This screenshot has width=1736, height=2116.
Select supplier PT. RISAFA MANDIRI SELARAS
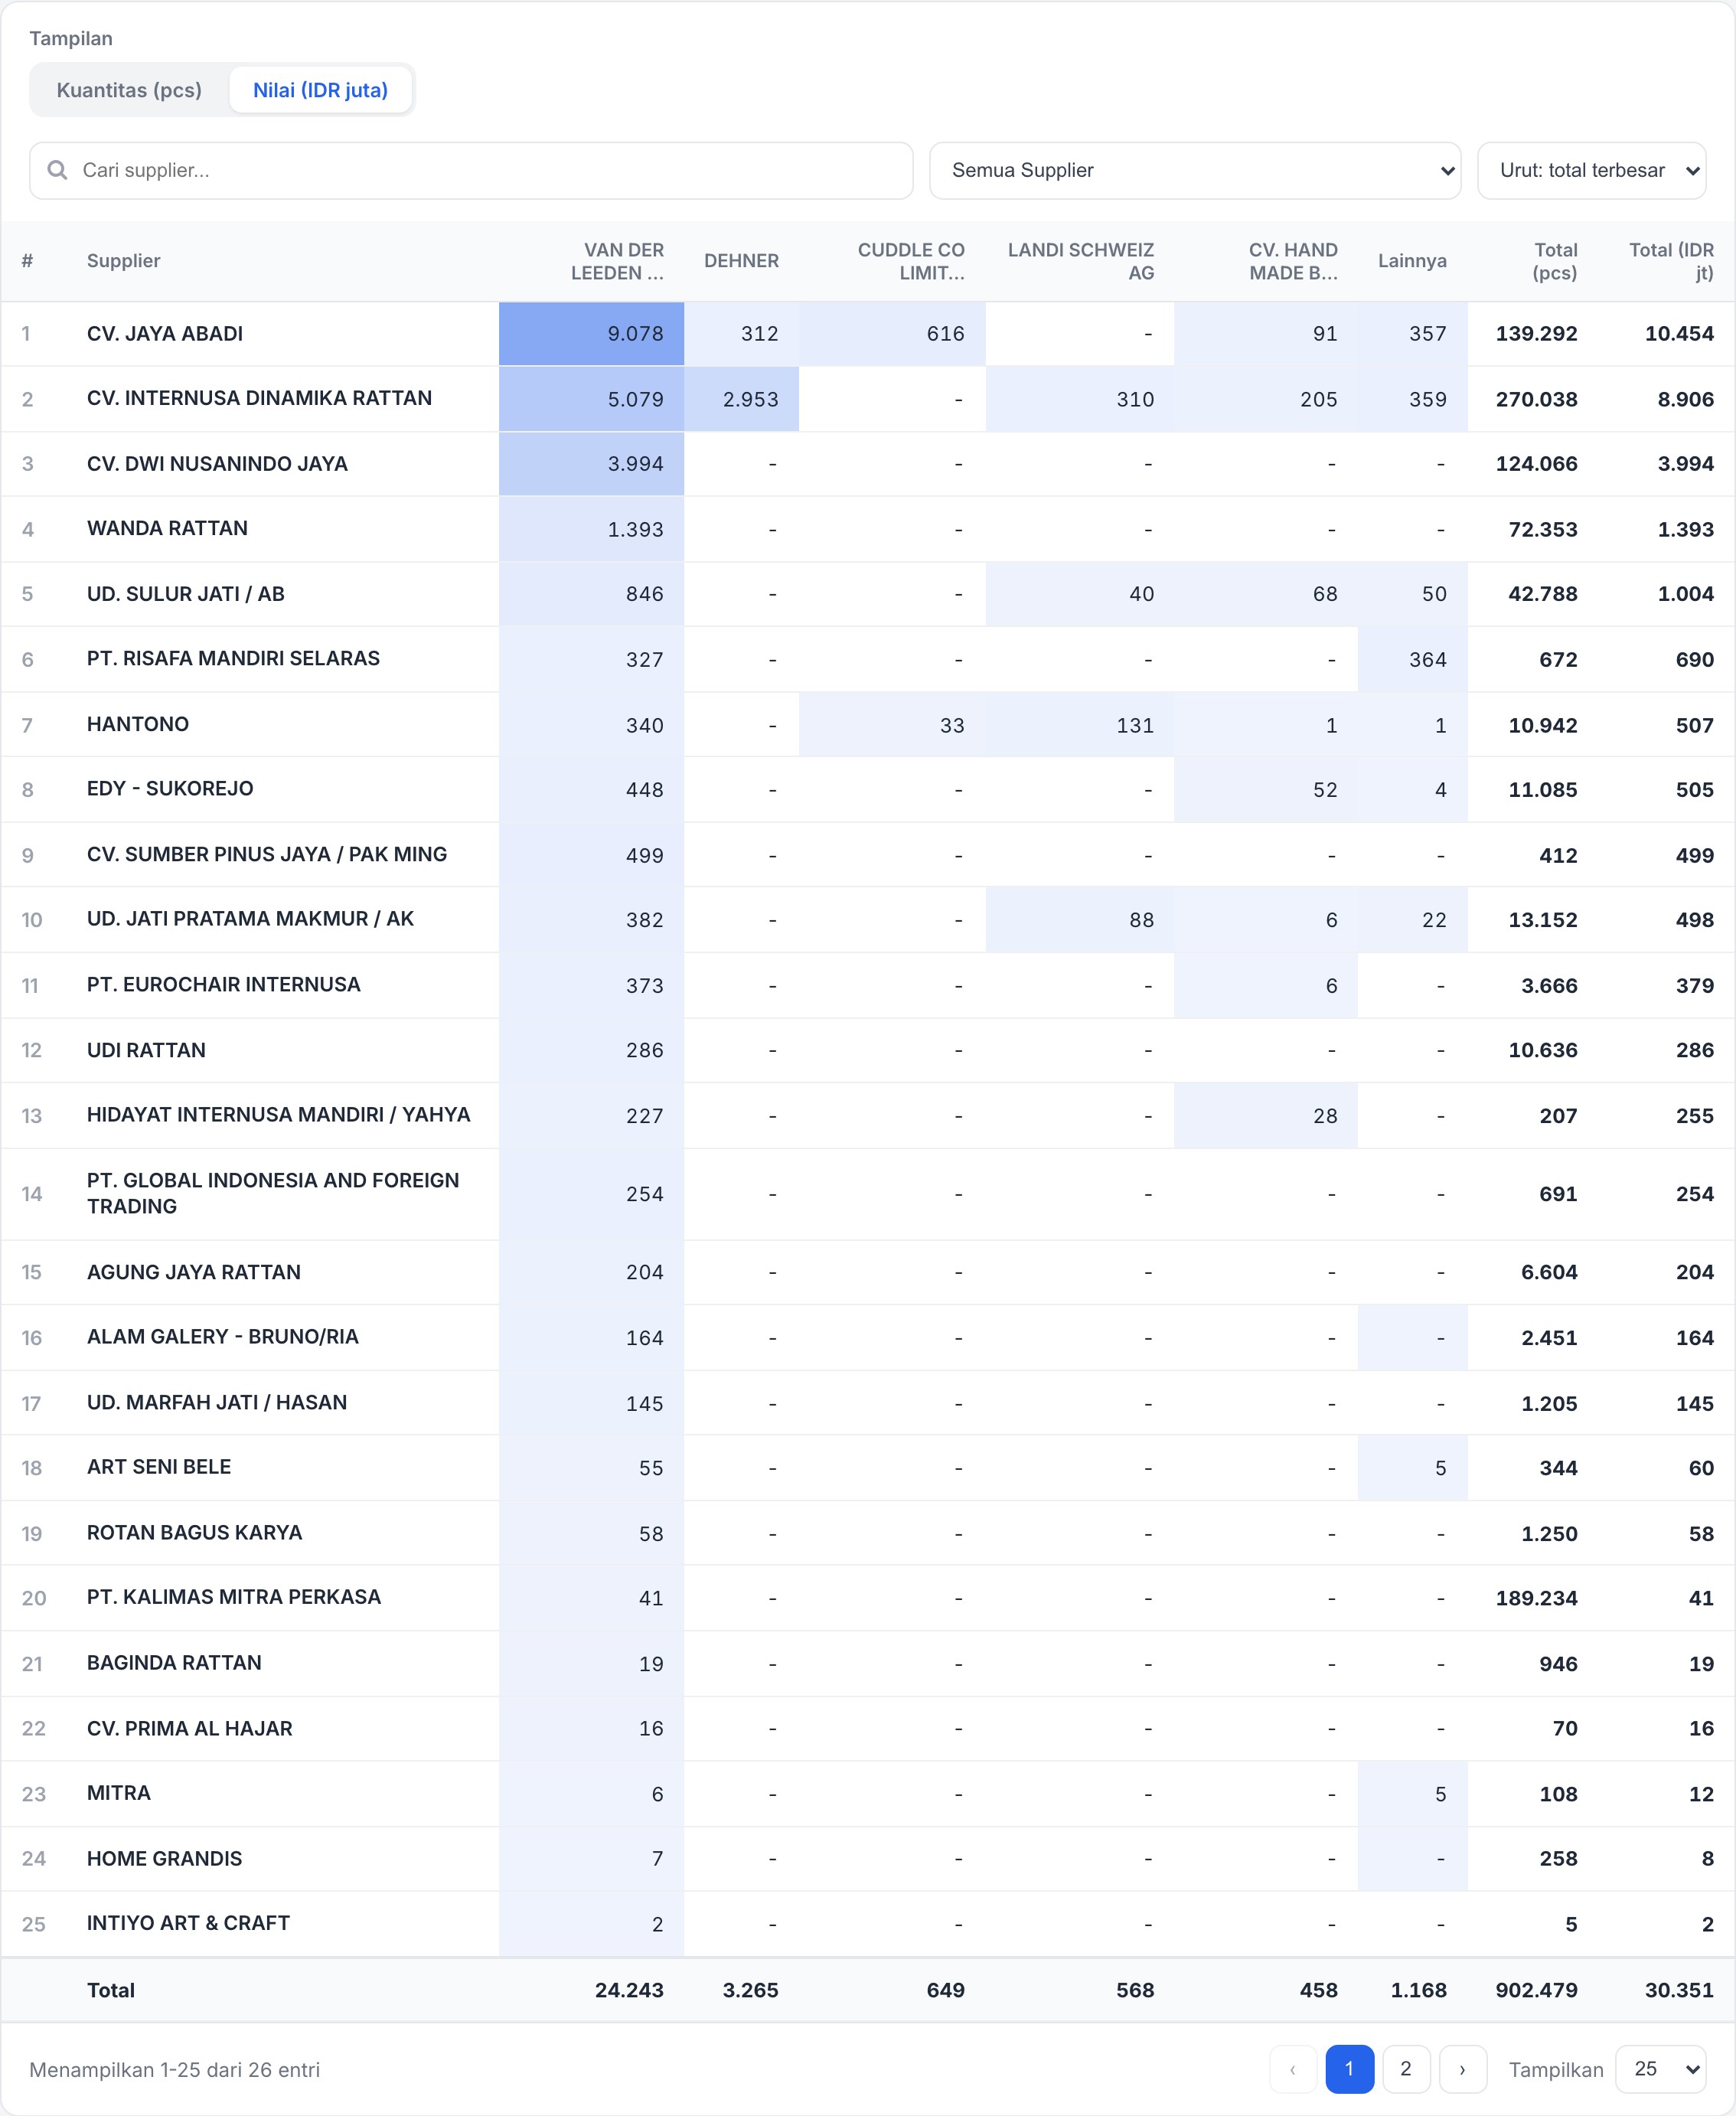click(233, 658)
